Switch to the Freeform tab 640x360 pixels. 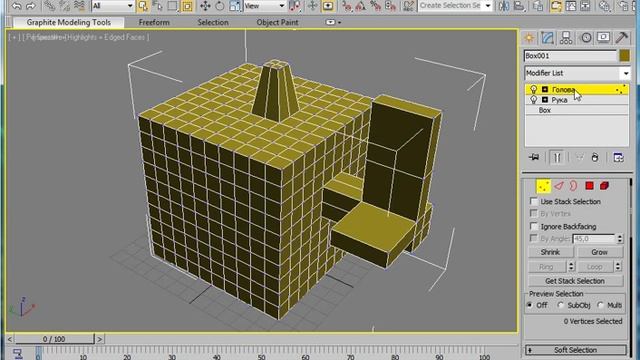pos(154,22)
